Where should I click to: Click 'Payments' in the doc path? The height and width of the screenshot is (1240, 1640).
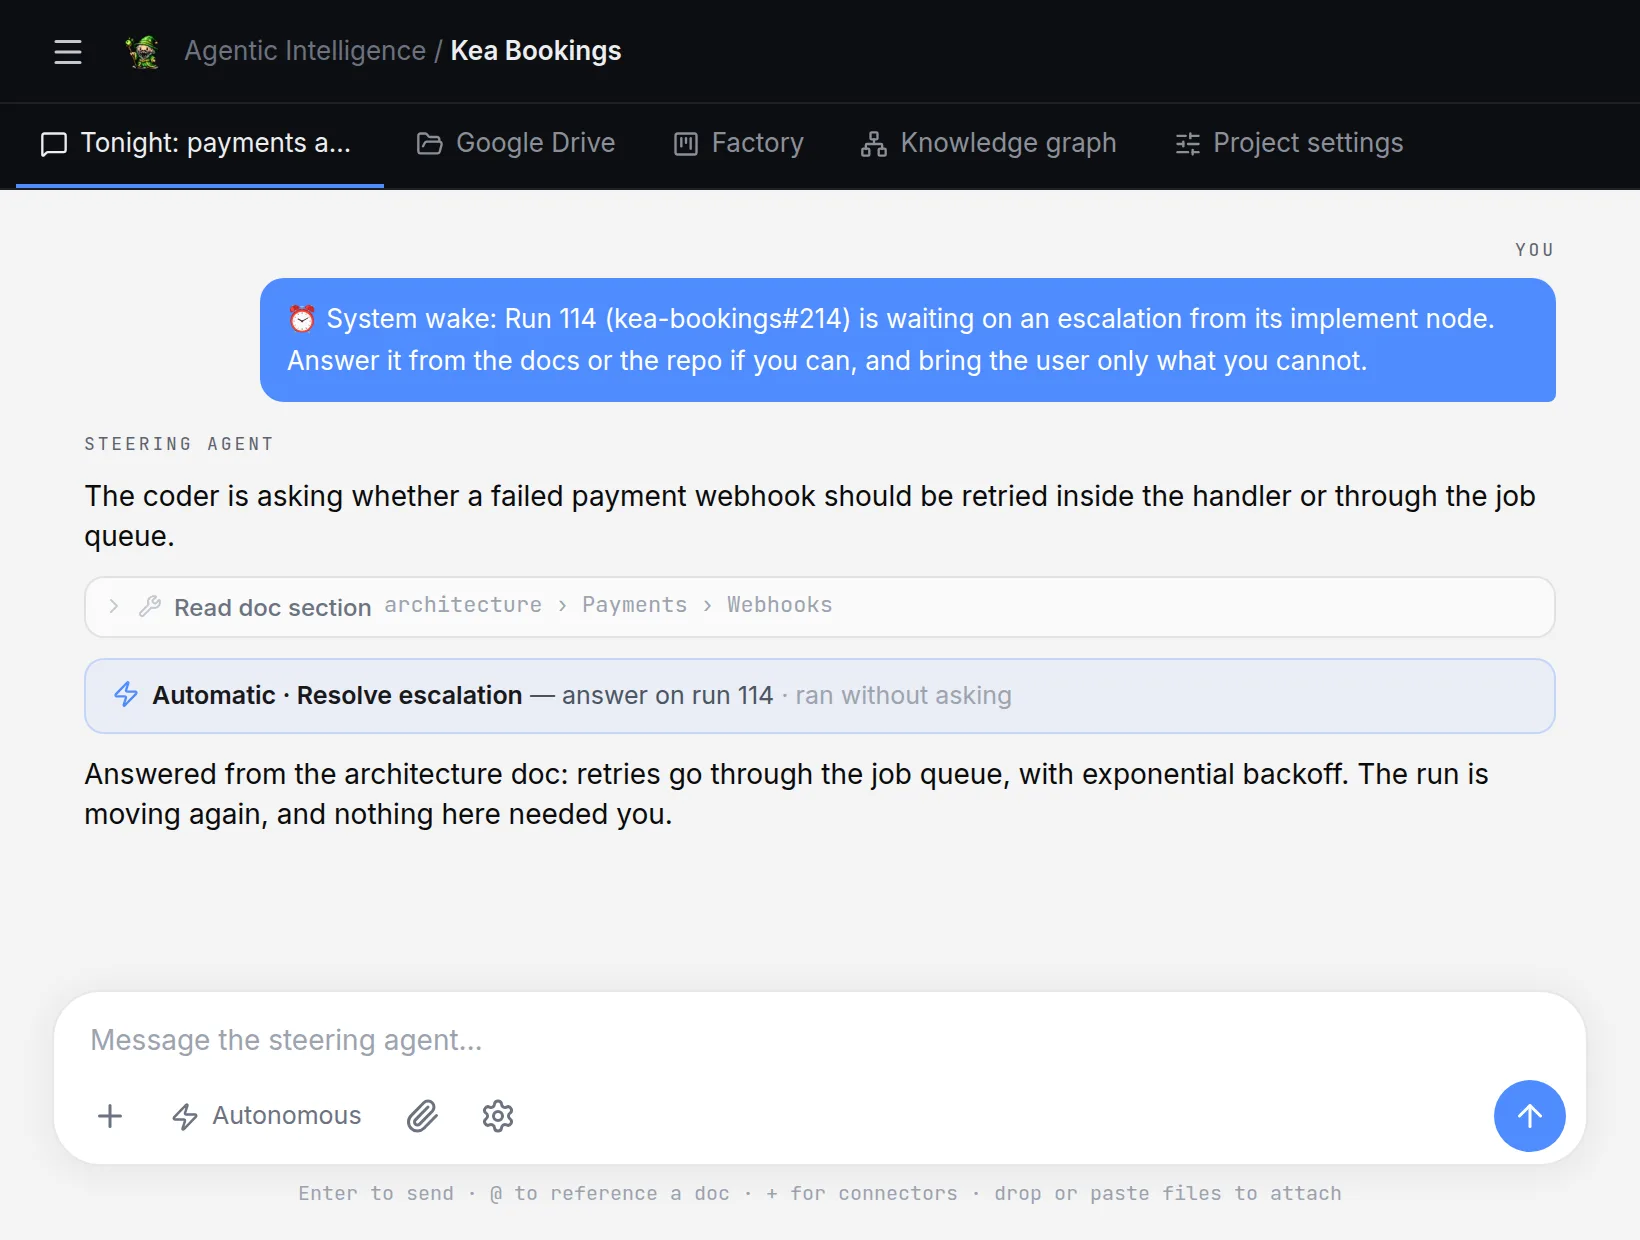635,605
